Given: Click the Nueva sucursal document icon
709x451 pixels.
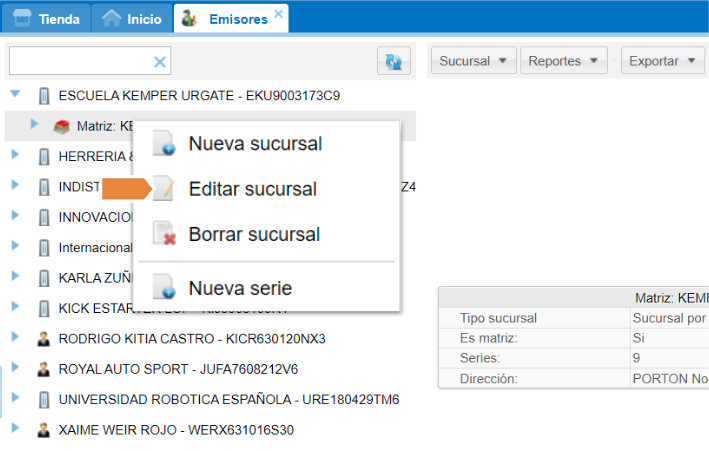Looking at the screenshot, I should (x=165, y=144).
